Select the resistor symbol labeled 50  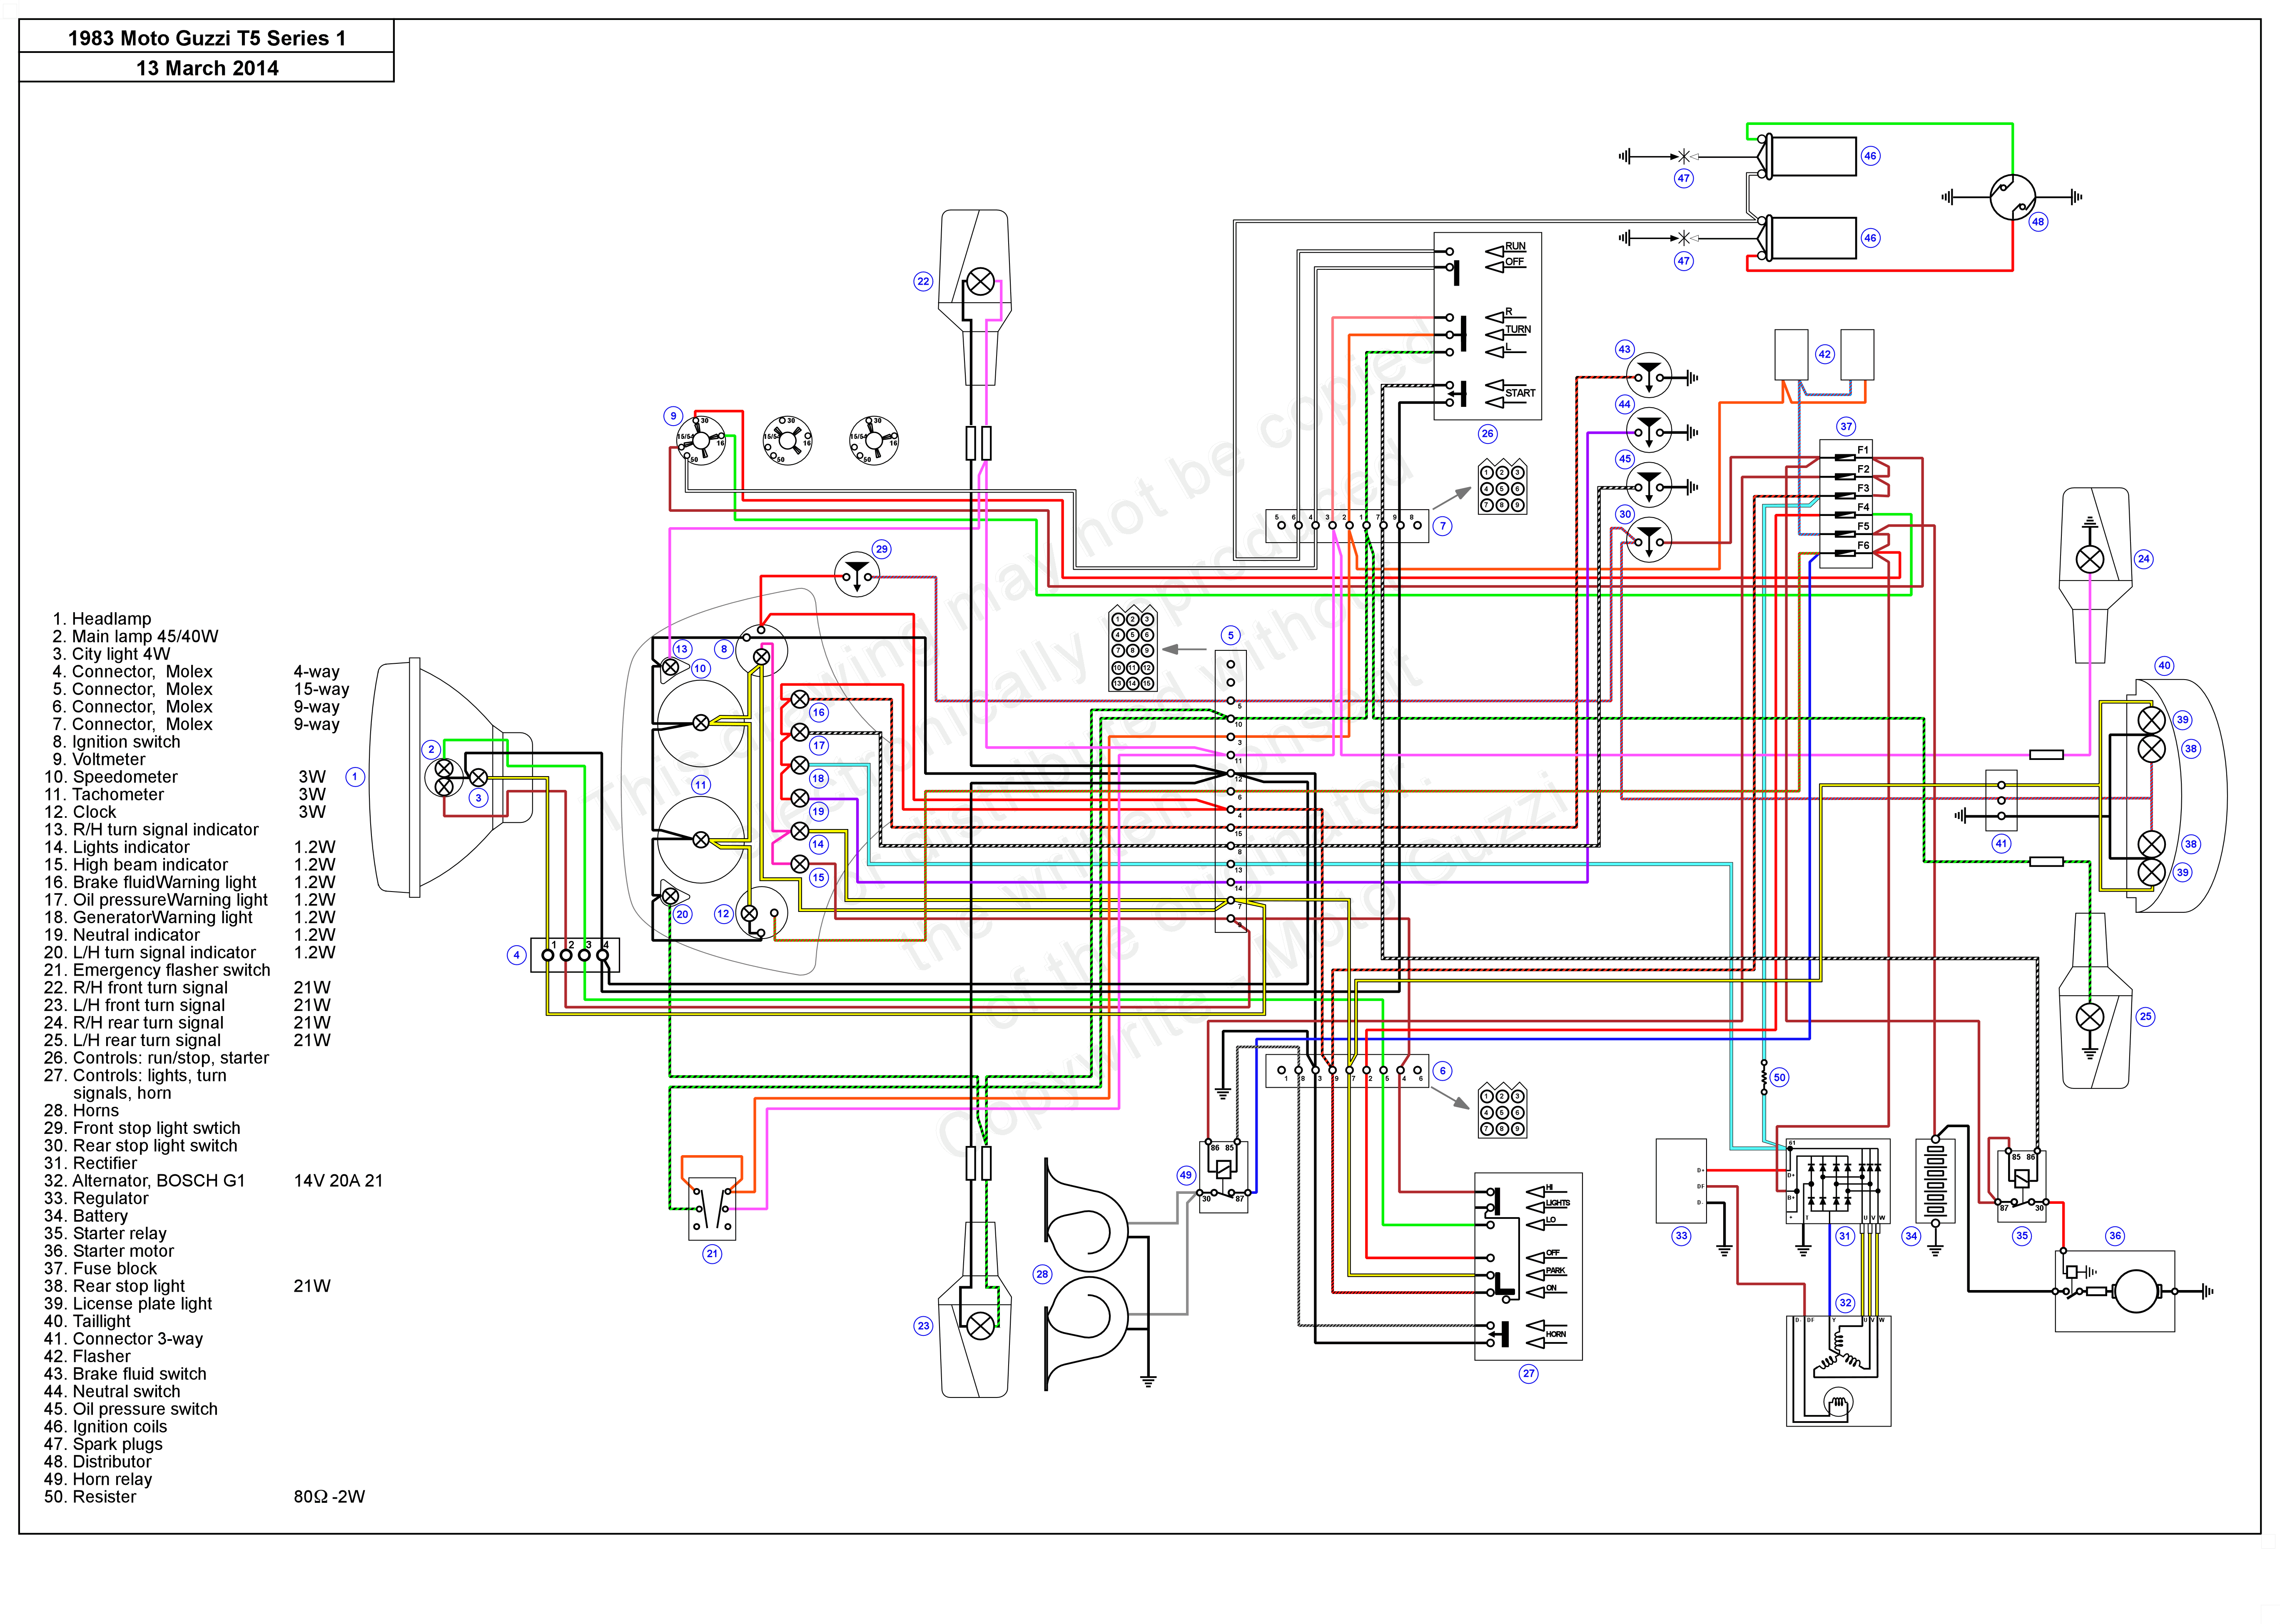[x=1763, y=1077]
